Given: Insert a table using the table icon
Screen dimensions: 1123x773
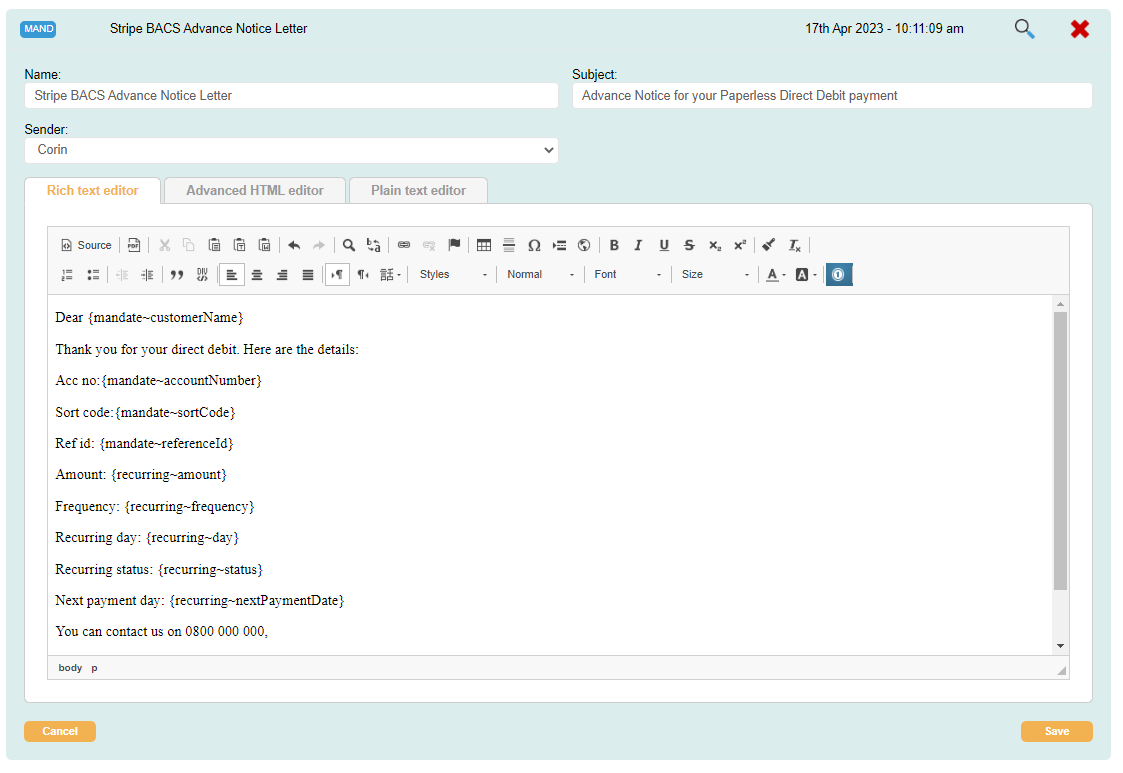Looking at the screenshot, I should (484, 245).
